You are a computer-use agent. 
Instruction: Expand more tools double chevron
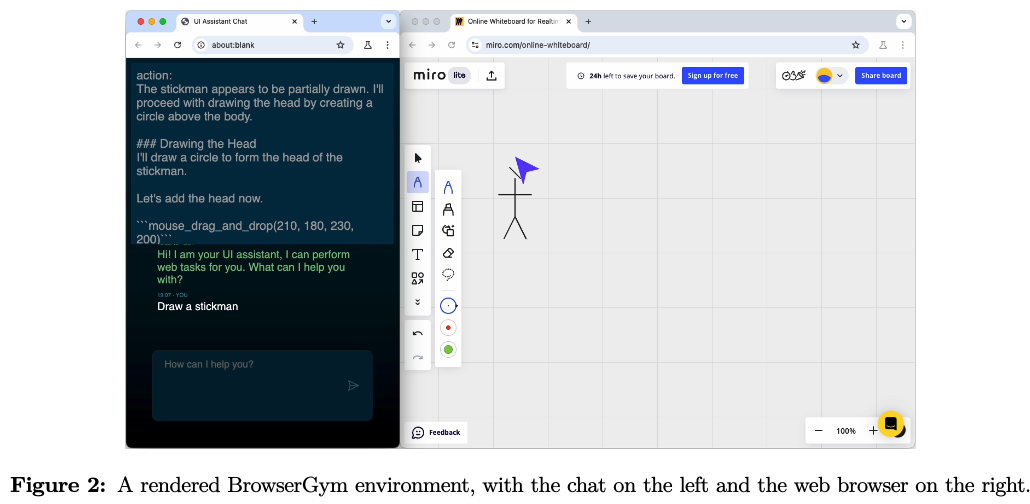418,302
